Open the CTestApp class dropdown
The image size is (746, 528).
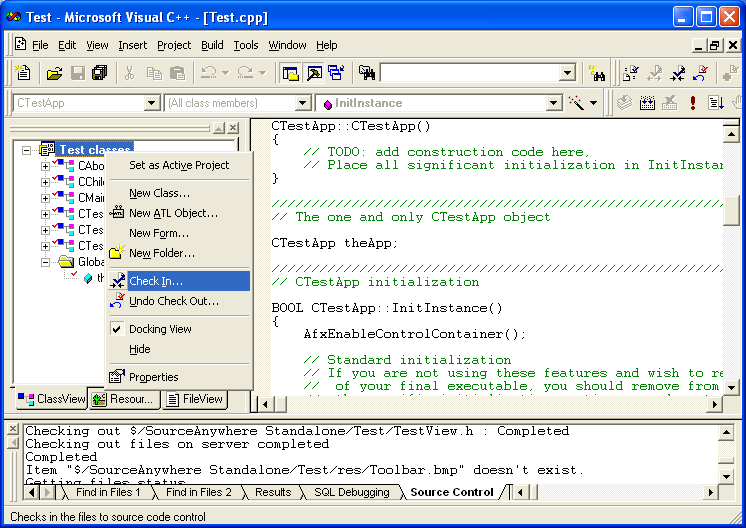(x=151, y=103)
